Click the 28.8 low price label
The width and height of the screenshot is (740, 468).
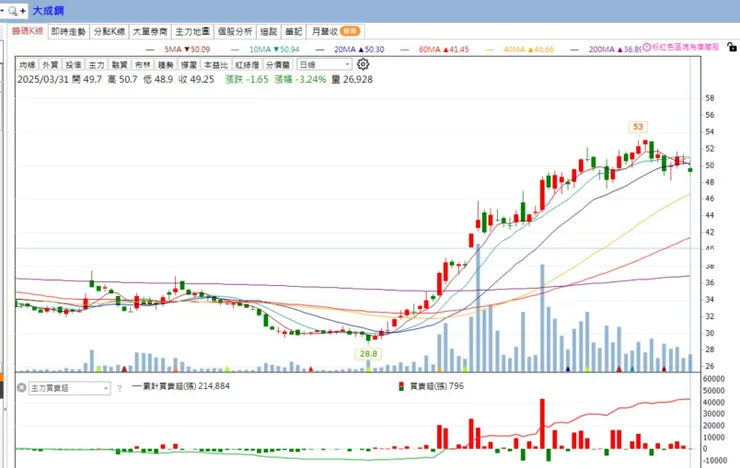[x=368, y=354]
